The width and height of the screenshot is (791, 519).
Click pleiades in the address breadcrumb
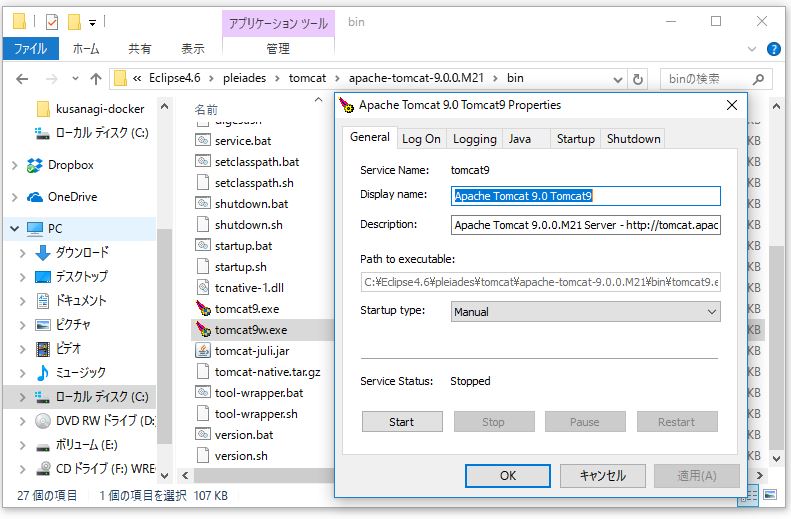pyautogui.click(x=245, y=79)
